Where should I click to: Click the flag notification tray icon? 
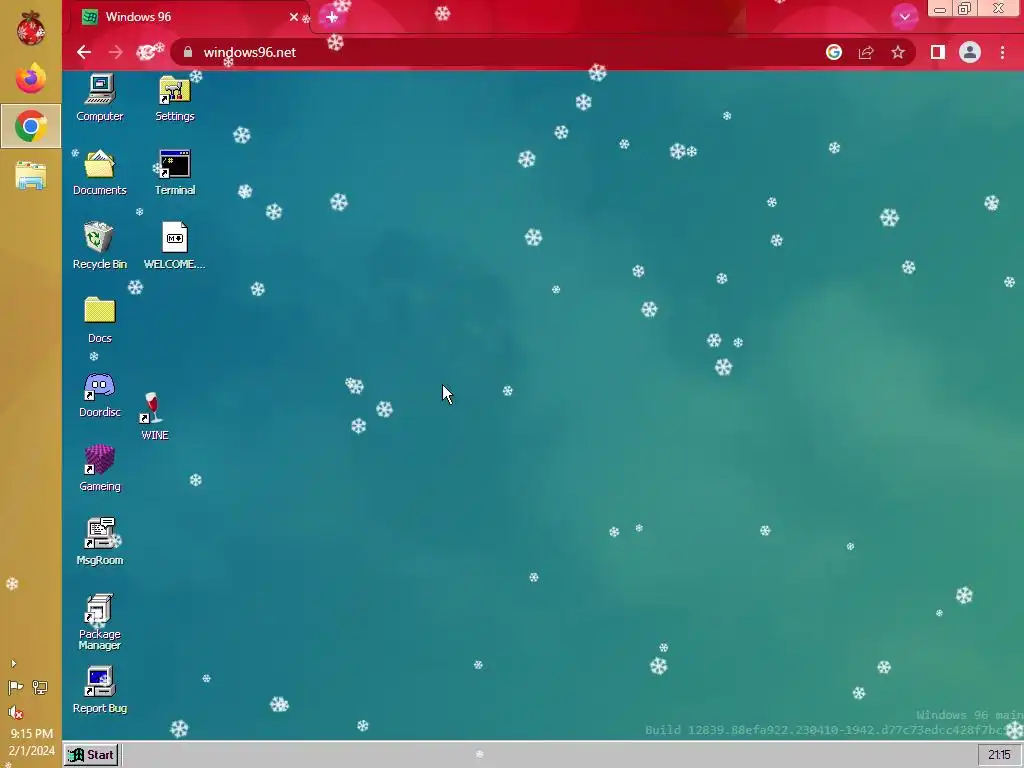[16, 687]
